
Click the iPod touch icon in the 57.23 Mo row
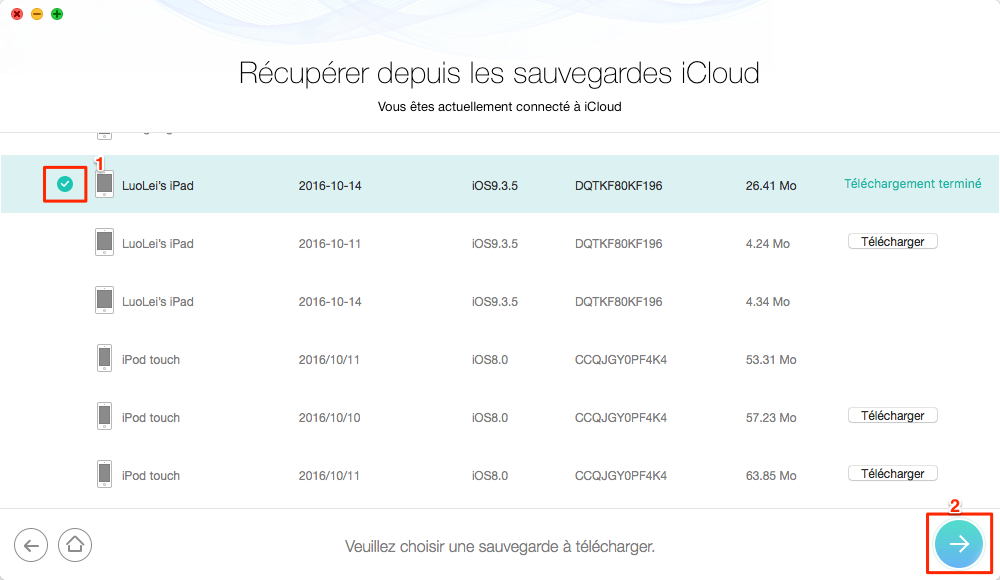click(105, 417)
